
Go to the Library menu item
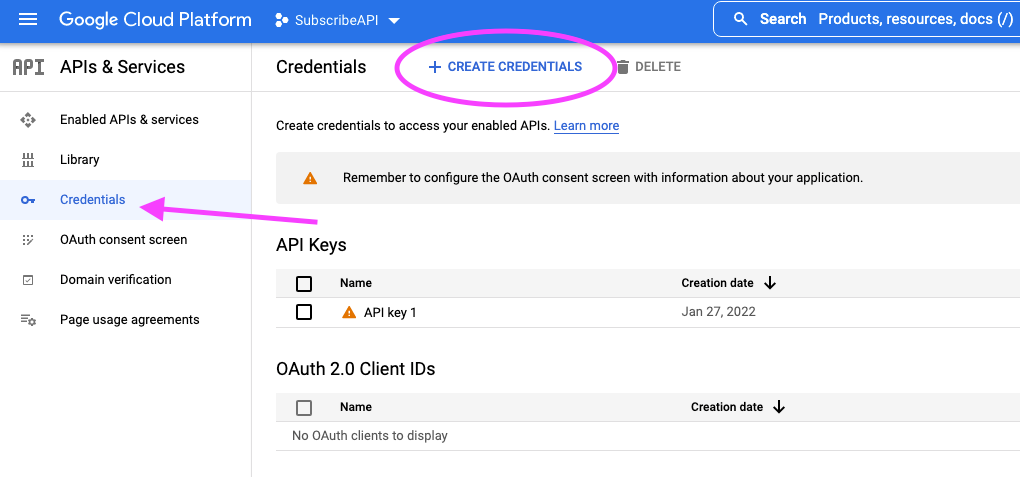(x=80, y=160)
